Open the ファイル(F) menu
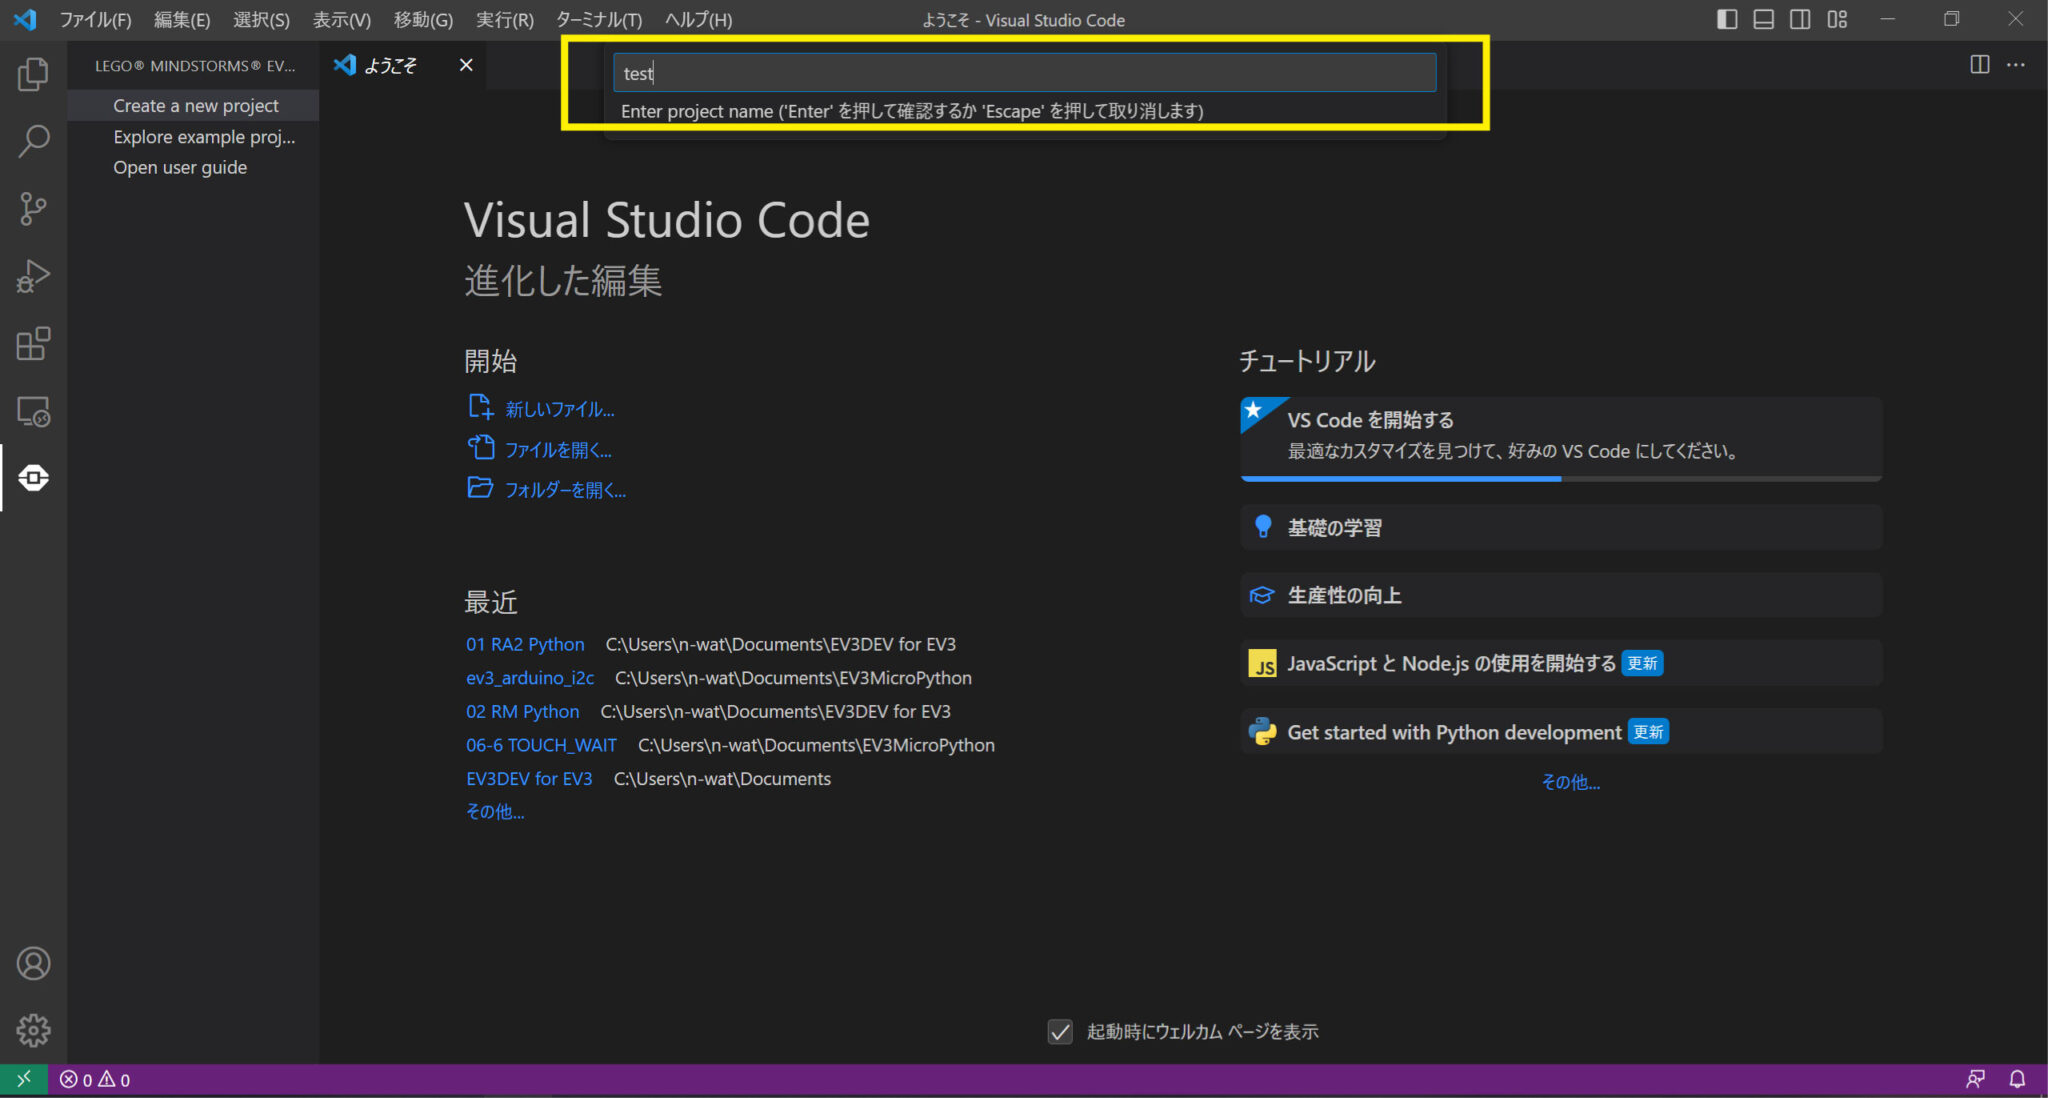This screenshot has width=2048, height=1098. point(95,20)
